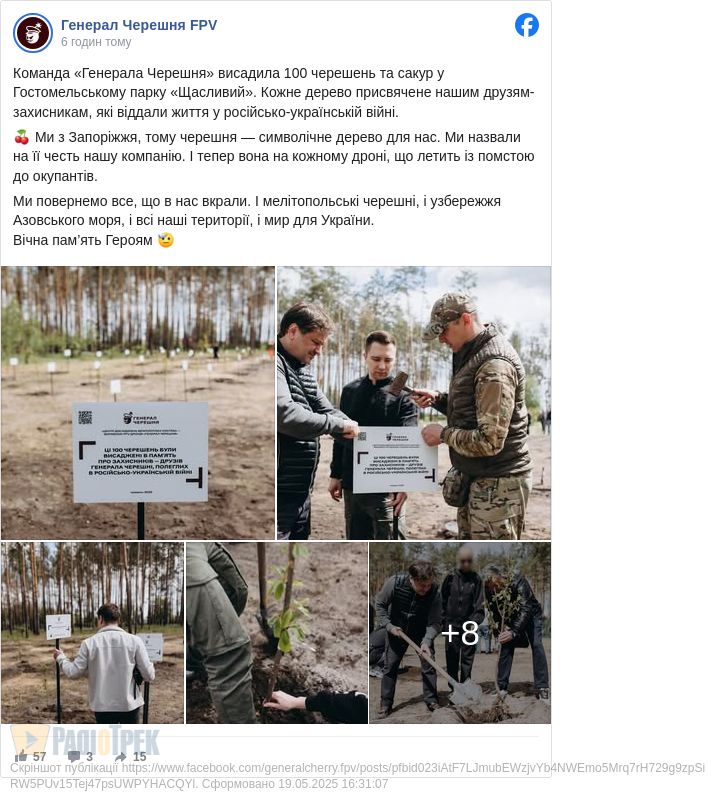Screen dimensions: 720x802
Task: Click the first paragraph of post text
Action: [274, 93]
